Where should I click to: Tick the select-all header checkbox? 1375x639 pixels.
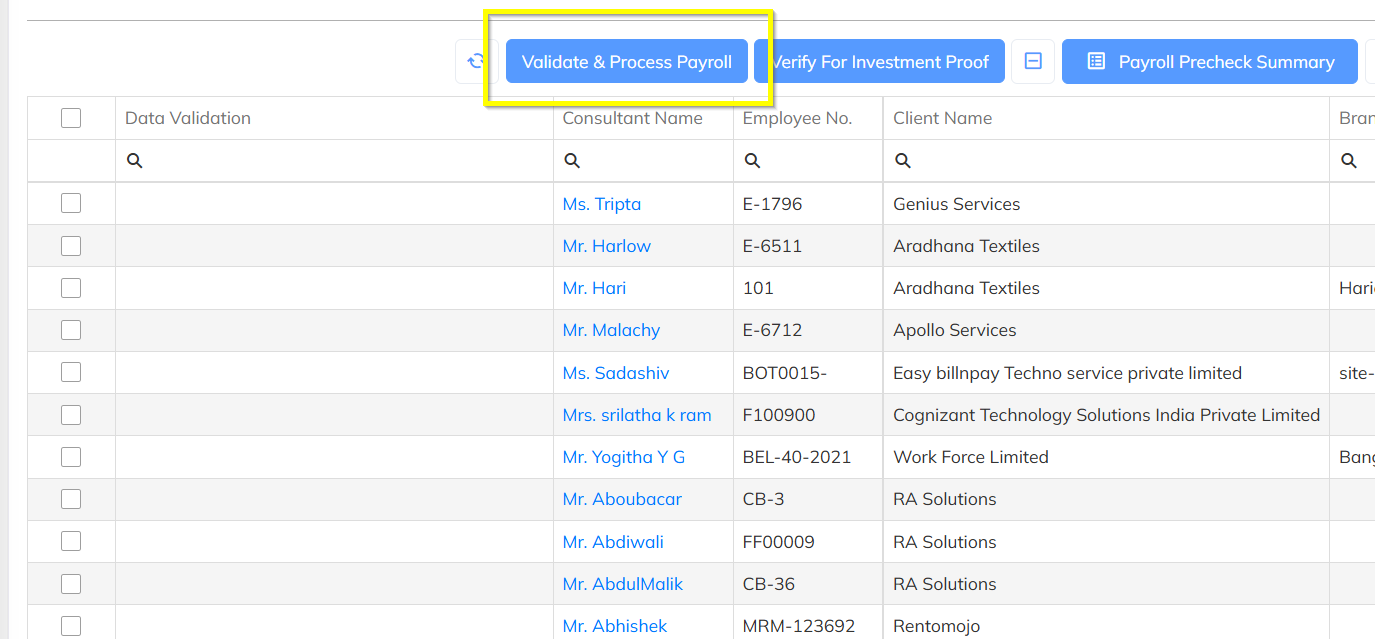(x=71, y=118)
